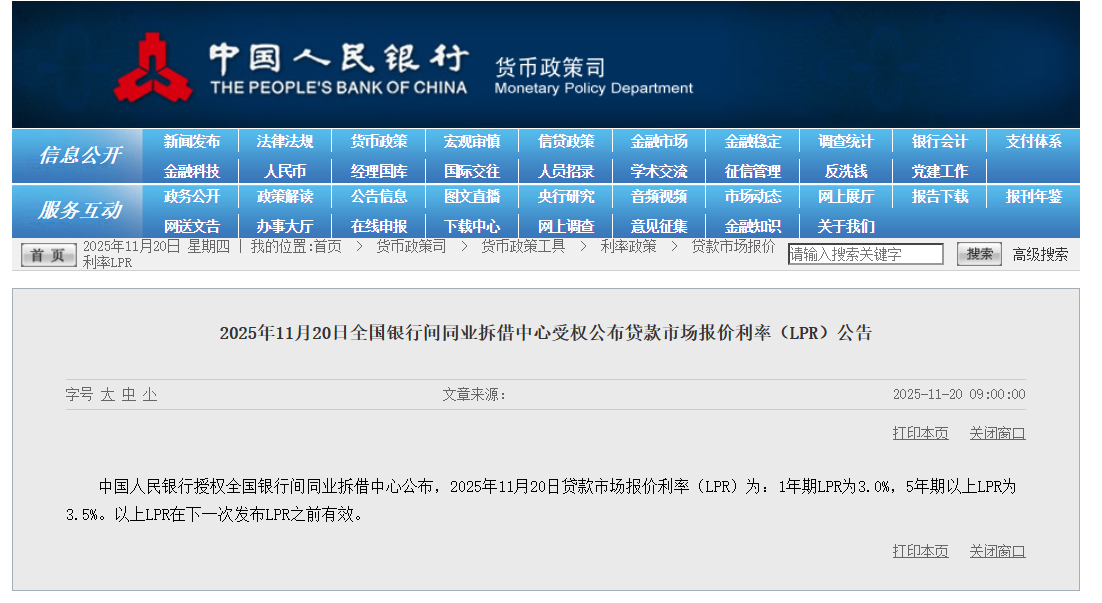Click the 首页 home button
Image resolution: width=1102 pixels, height=603 pixels.
[x=48, y=255]
